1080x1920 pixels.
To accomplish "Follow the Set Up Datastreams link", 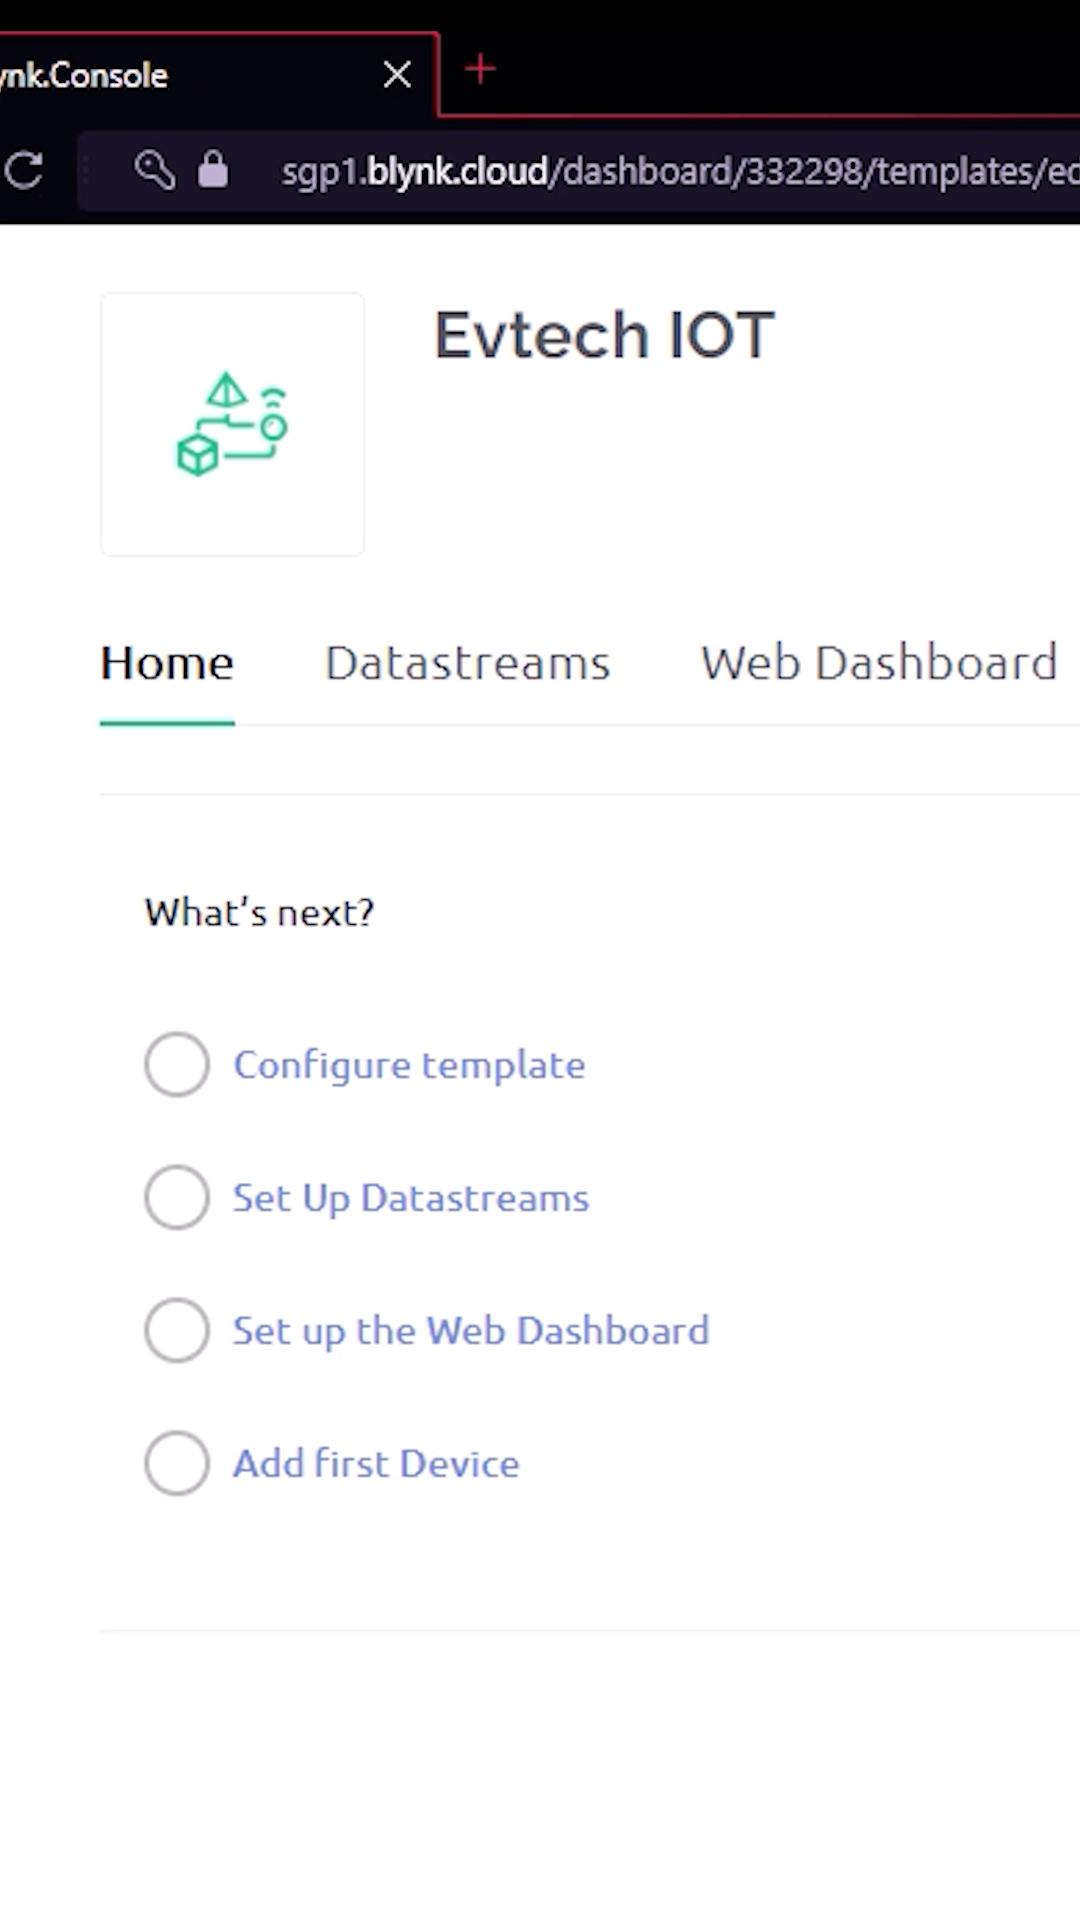I will coord(411,1198).
